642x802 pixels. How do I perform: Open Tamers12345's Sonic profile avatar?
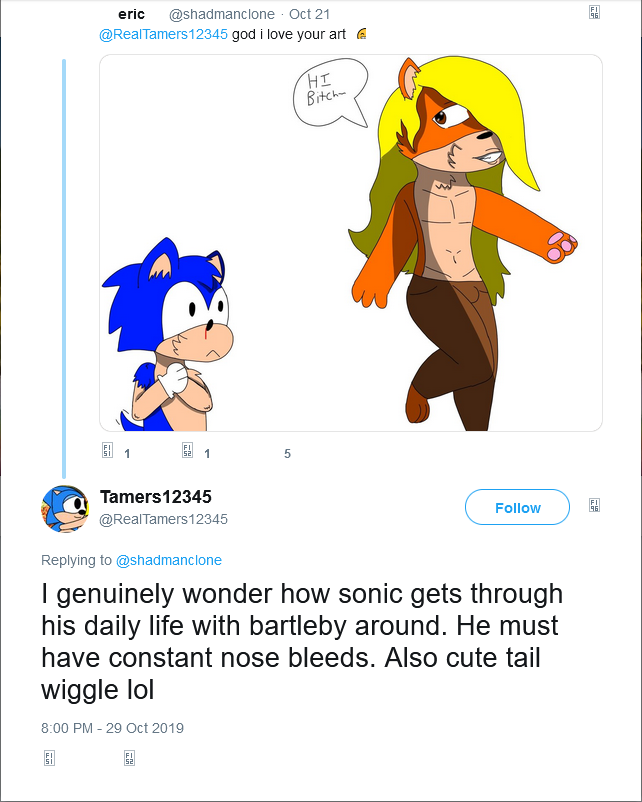click(65, 508)
